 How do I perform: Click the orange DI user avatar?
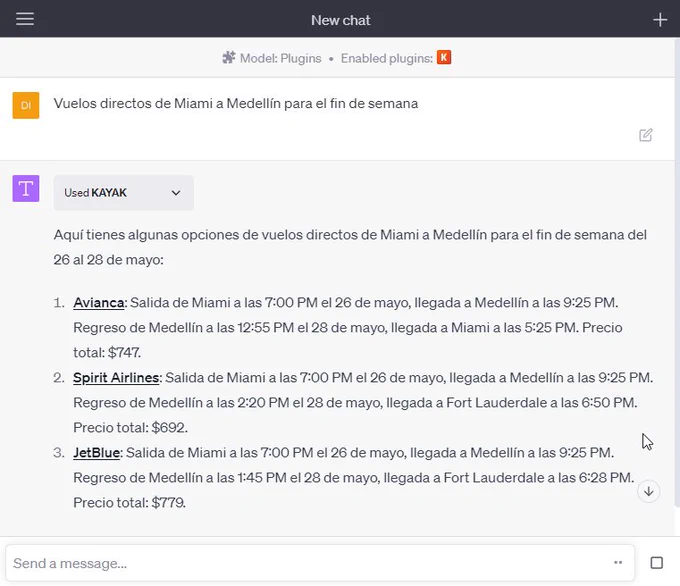pos(26,105)
